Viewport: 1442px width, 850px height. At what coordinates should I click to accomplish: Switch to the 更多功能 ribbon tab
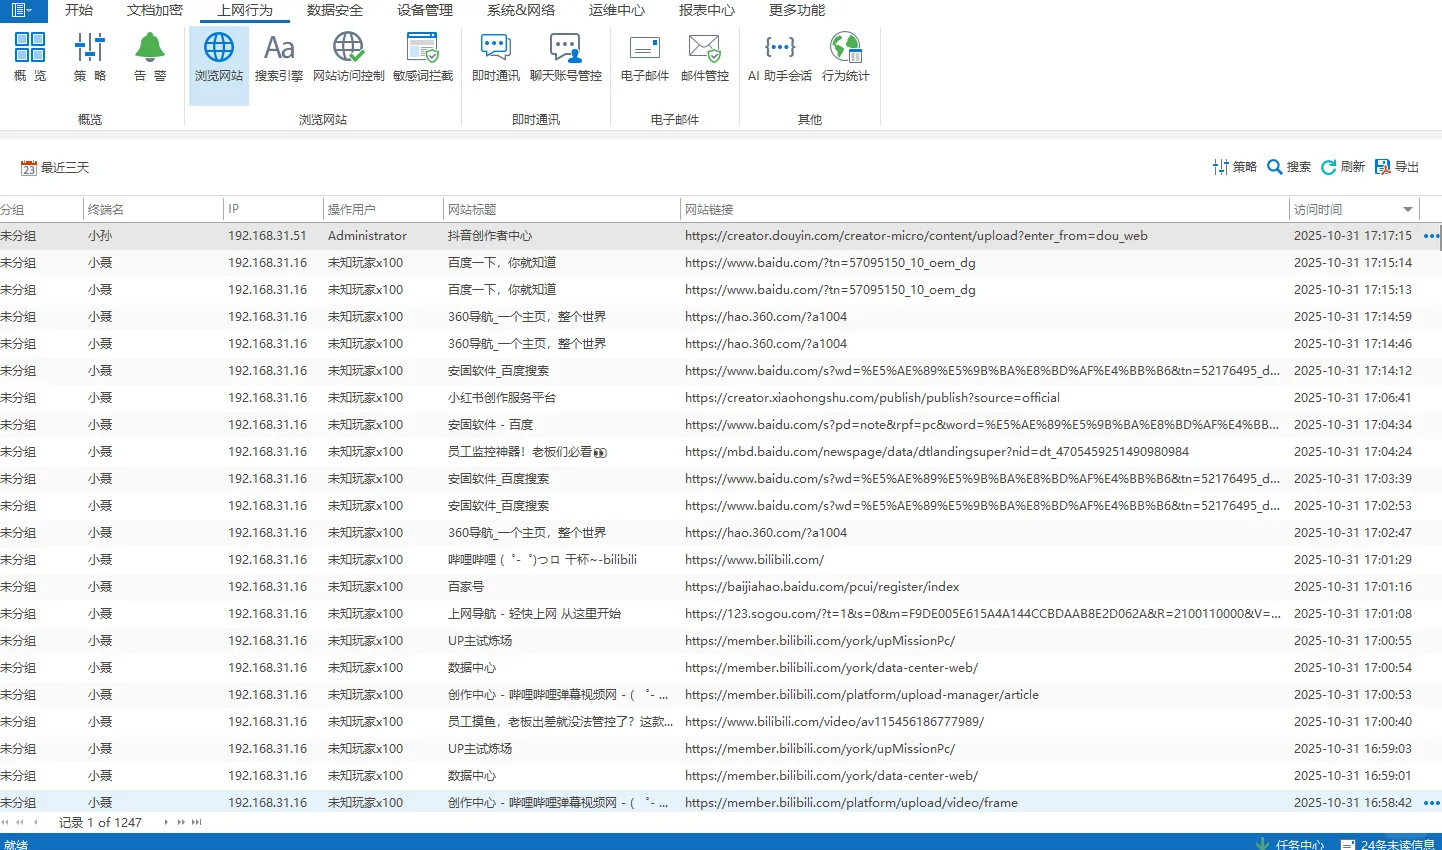(x=797, y=10)
